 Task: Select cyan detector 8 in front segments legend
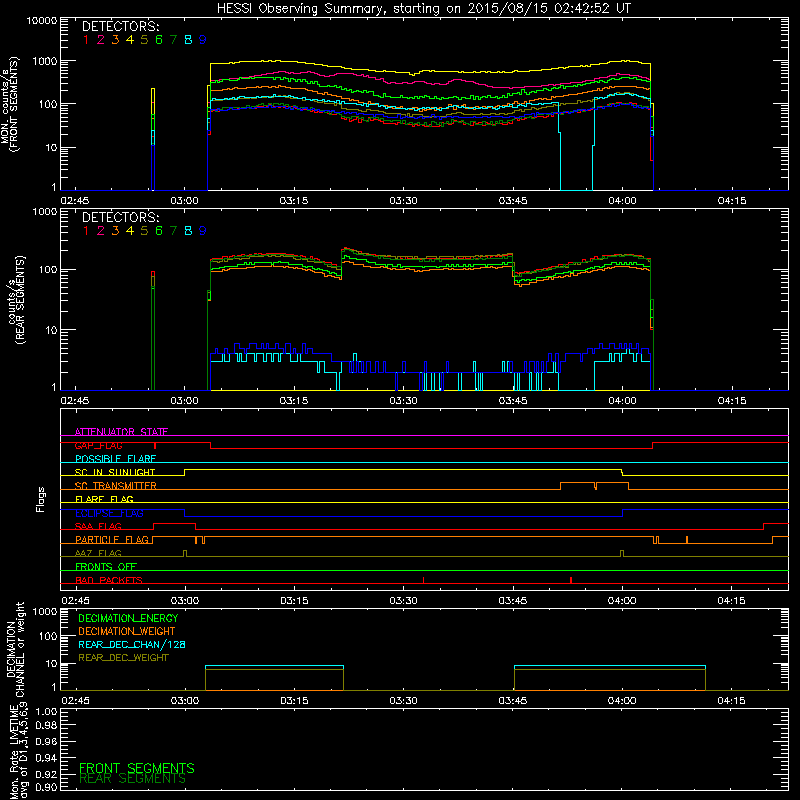pyautogui.click(x=188, y=40)
